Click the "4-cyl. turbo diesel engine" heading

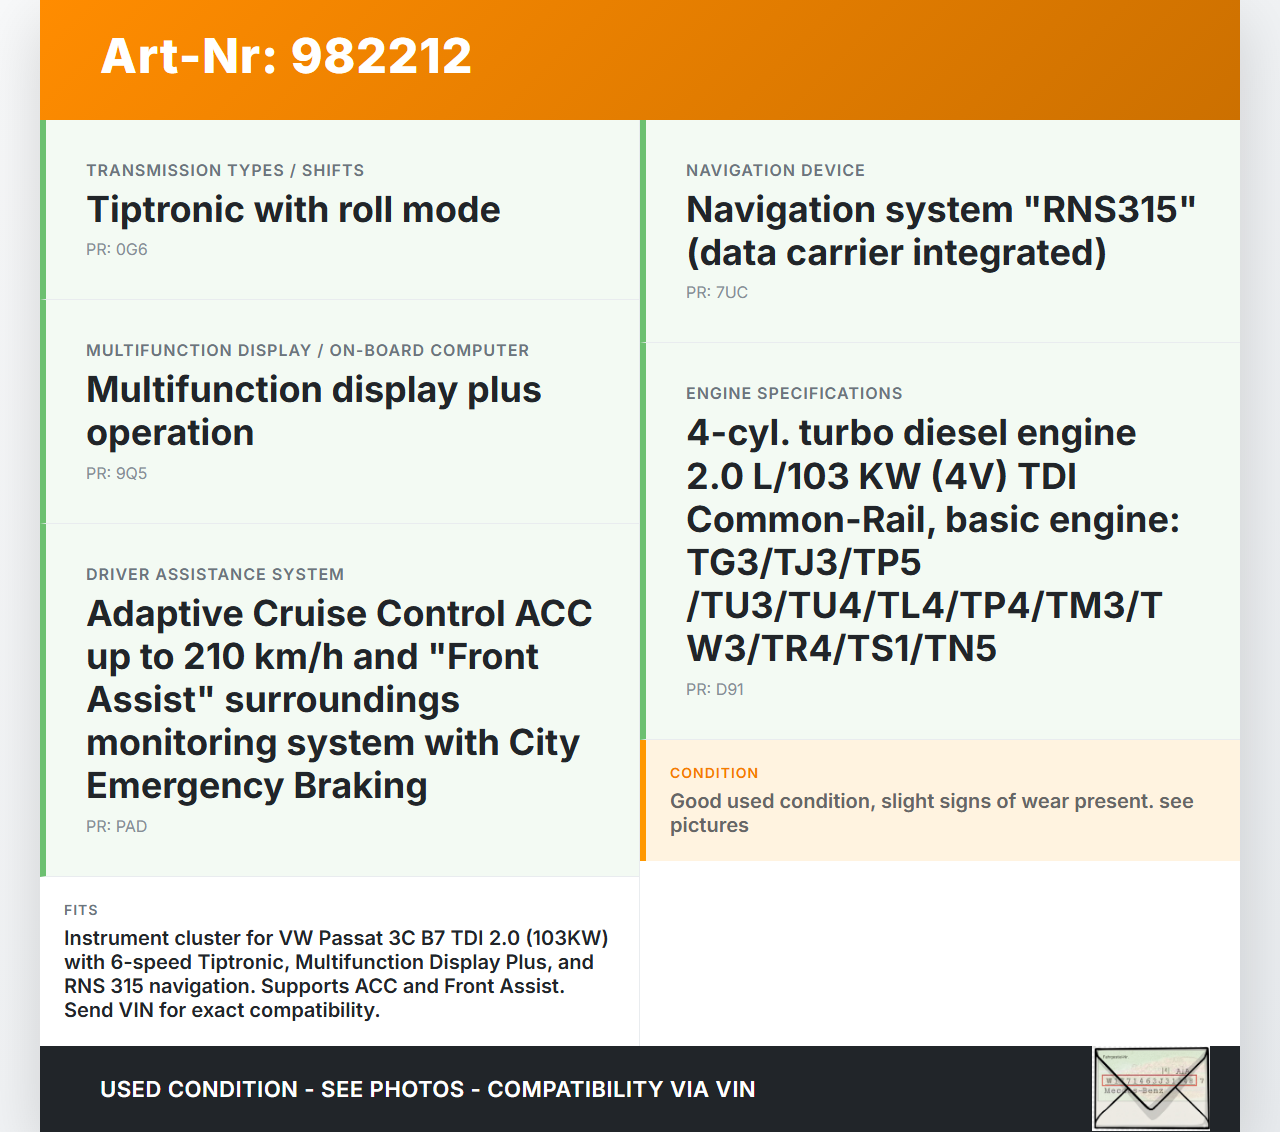click(933, 541)
